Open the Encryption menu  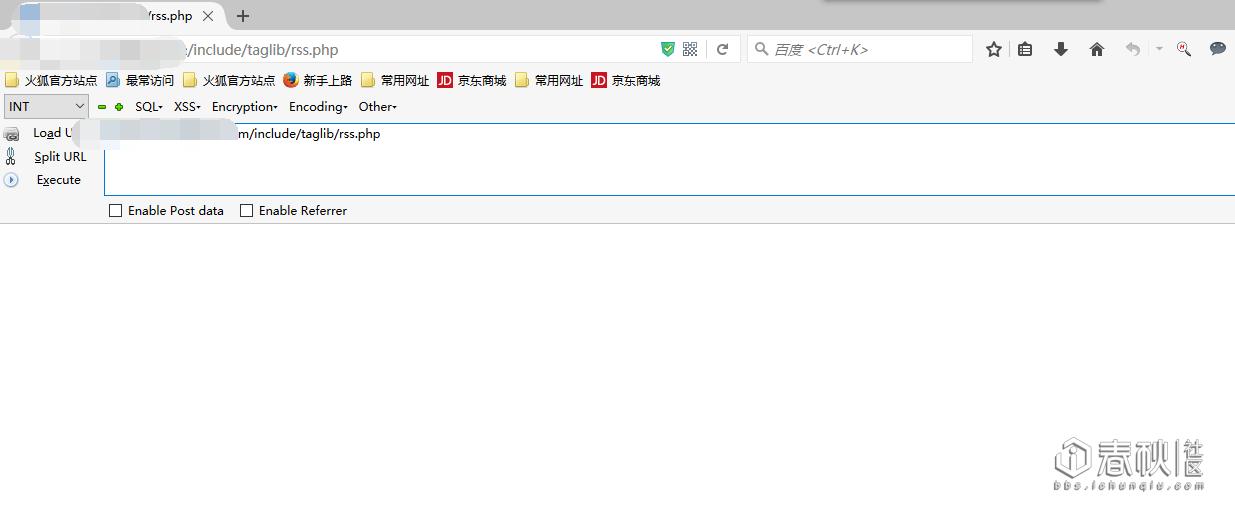[x=245, y=107]
